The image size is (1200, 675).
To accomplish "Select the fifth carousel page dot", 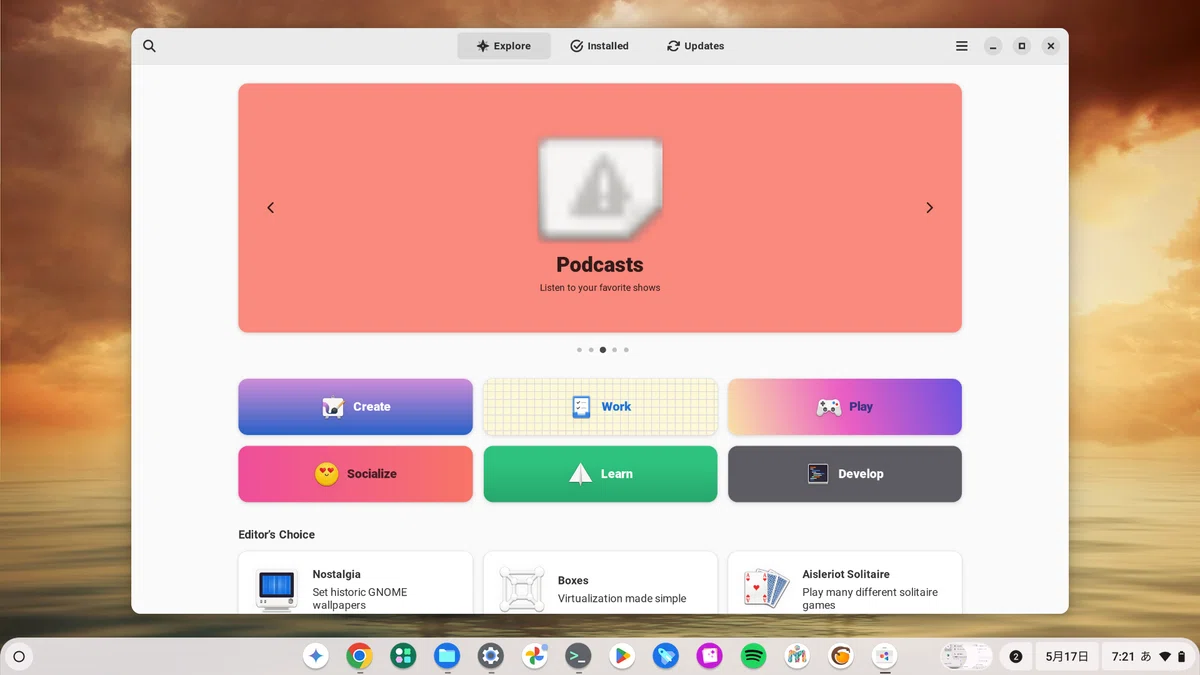I will pyautogui.click(x=626, y=350).
